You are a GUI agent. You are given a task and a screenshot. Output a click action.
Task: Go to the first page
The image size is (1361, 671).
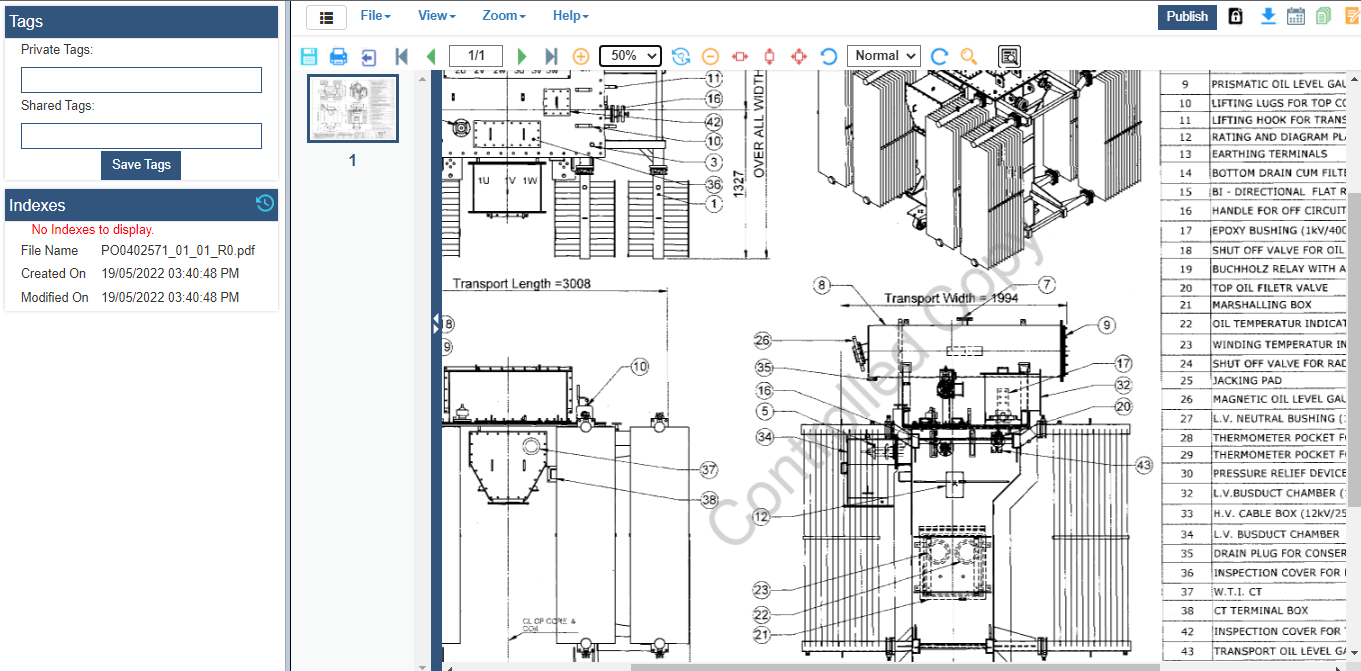tap(401, 56)
